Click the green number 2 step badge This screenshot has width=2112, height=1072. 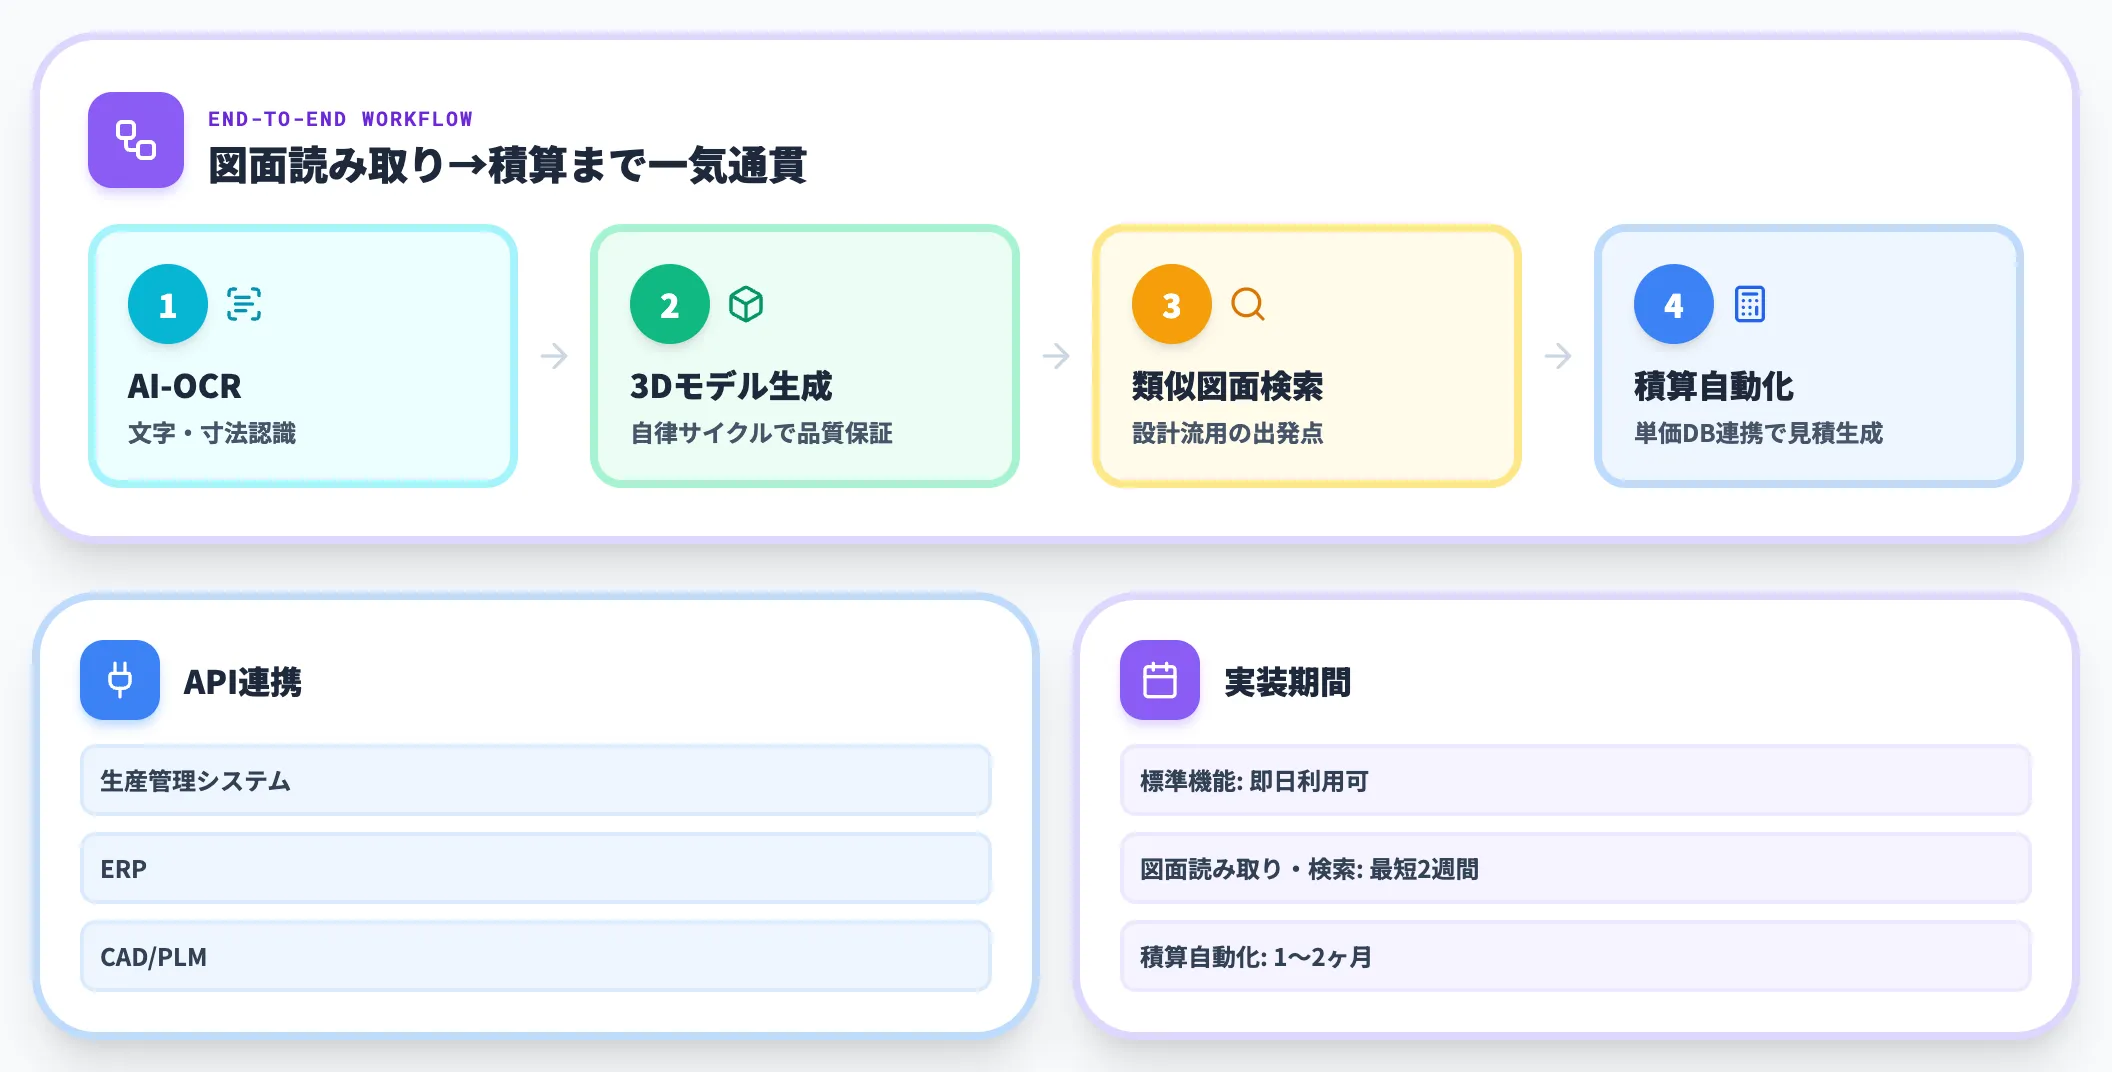click(670, 304)
